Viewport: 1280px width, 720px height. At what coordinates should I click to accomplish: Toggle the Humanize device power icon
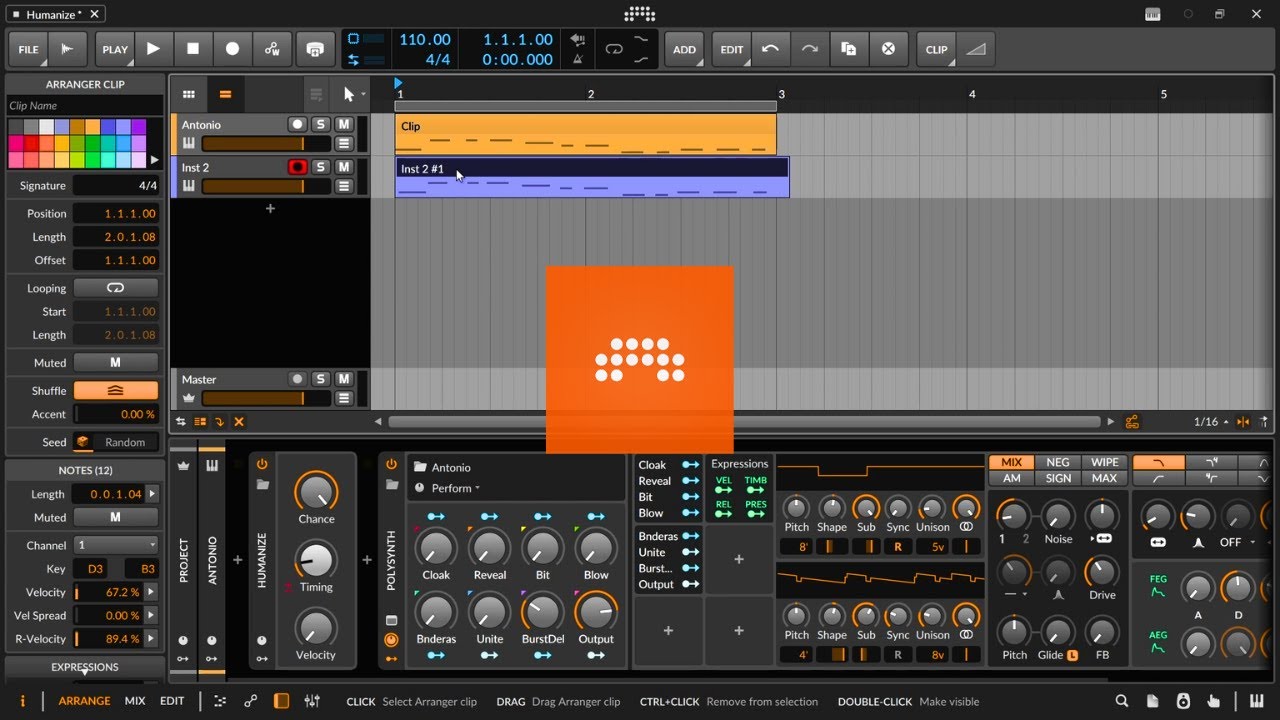(x=262, y=464)
